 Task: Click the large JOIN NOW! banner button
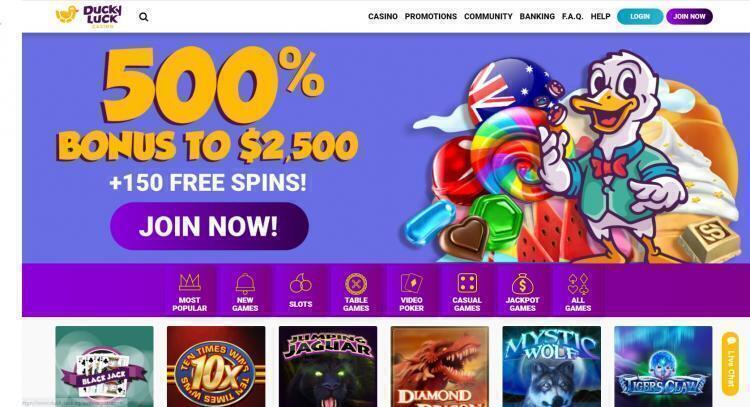pyautogui.click(x=210, y=226)
